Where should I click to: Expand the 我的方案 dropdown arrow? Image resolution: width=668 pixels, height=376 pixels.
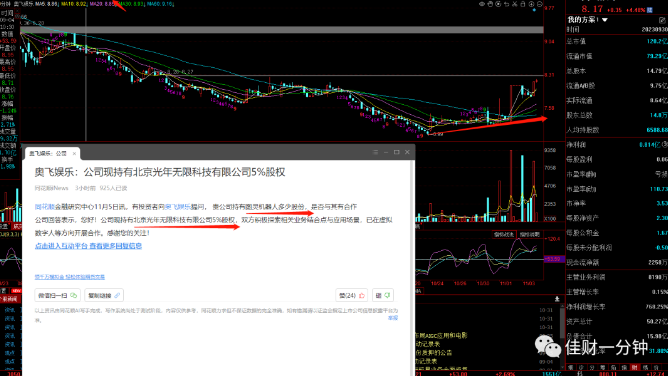(x=605, y=20)
